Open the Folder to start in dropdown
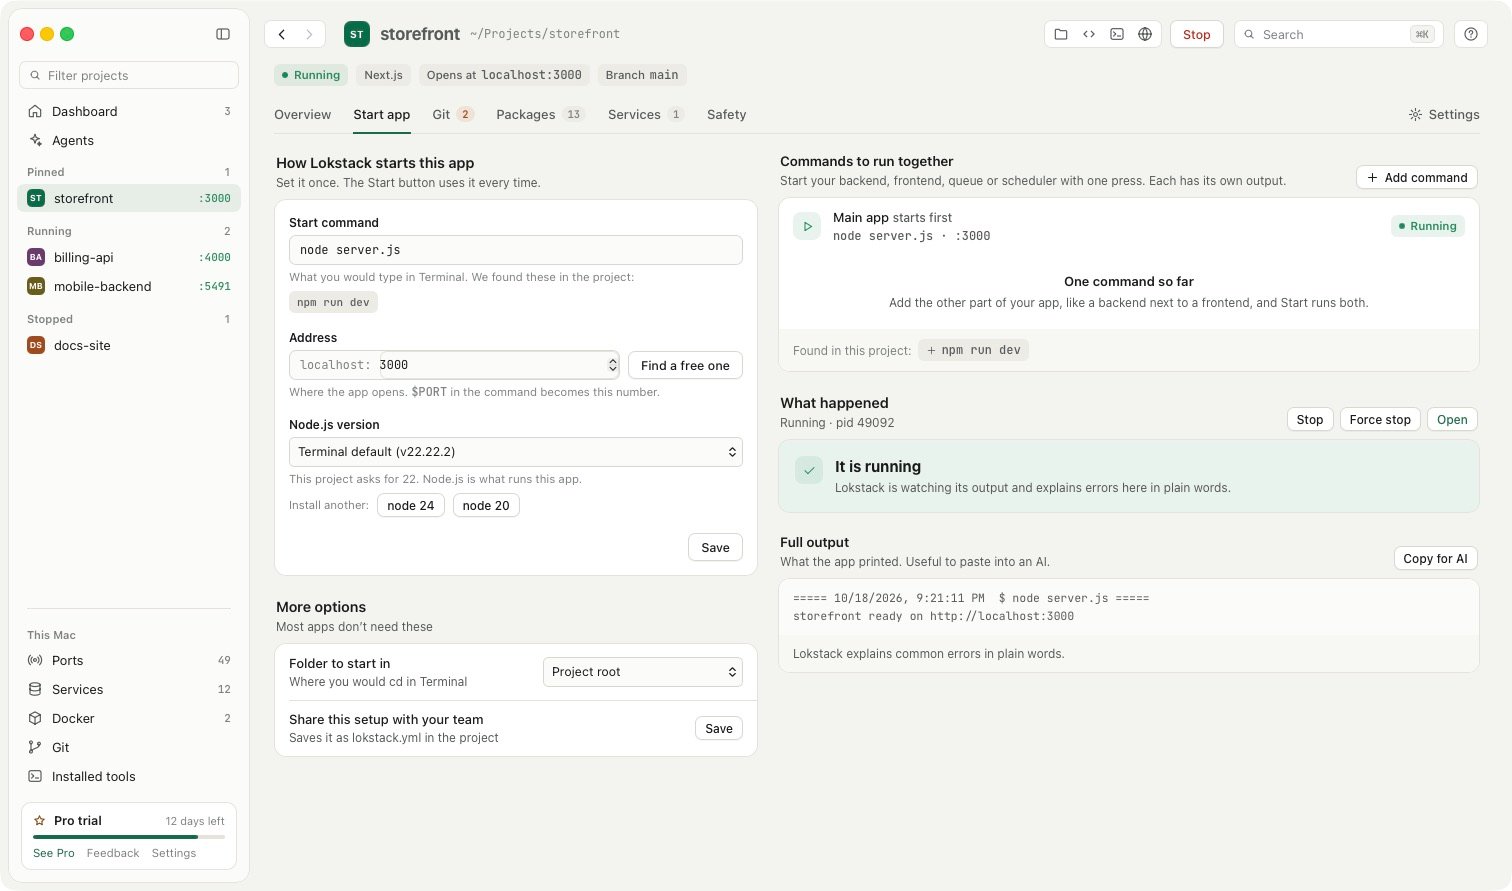The width and height of the screenshot is (1512, 891). [643, 672]
